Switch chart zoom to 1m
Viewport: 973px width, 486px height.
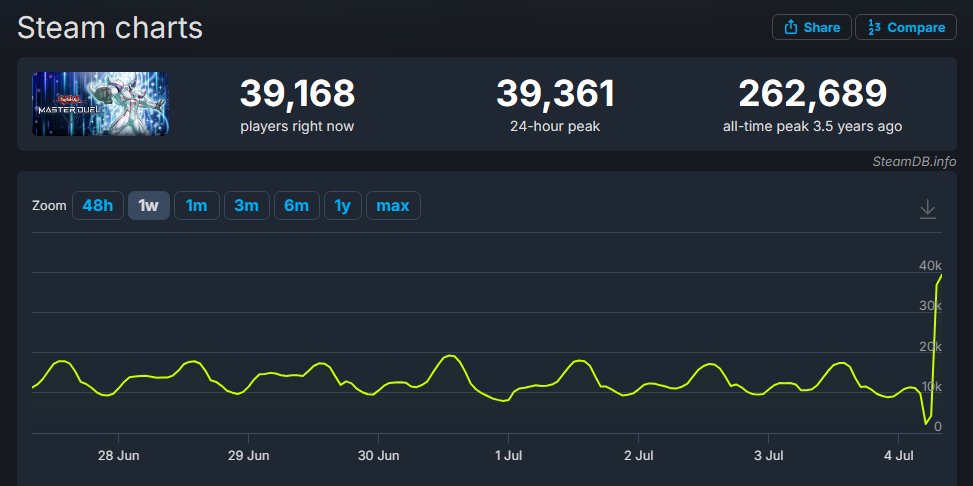[x=197, y=205]
